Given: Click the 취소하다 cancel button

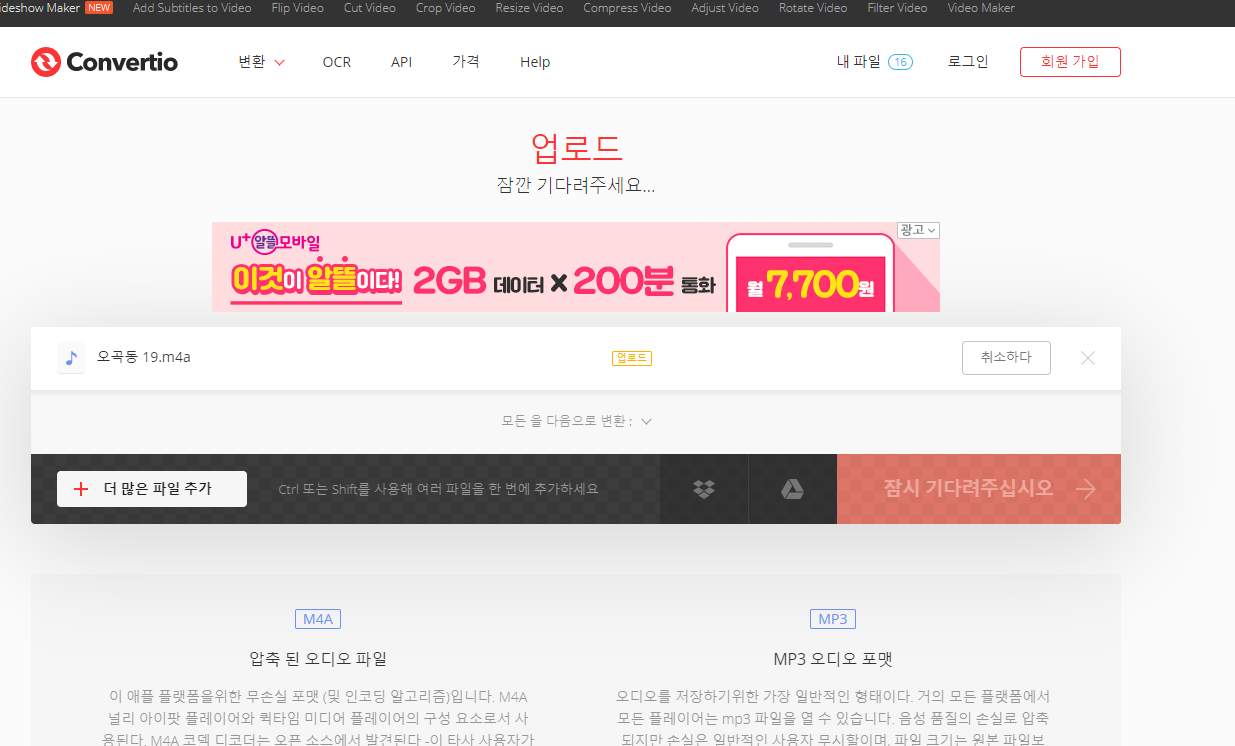Looking at the screenshot, I should click(x=1006, y=358).
